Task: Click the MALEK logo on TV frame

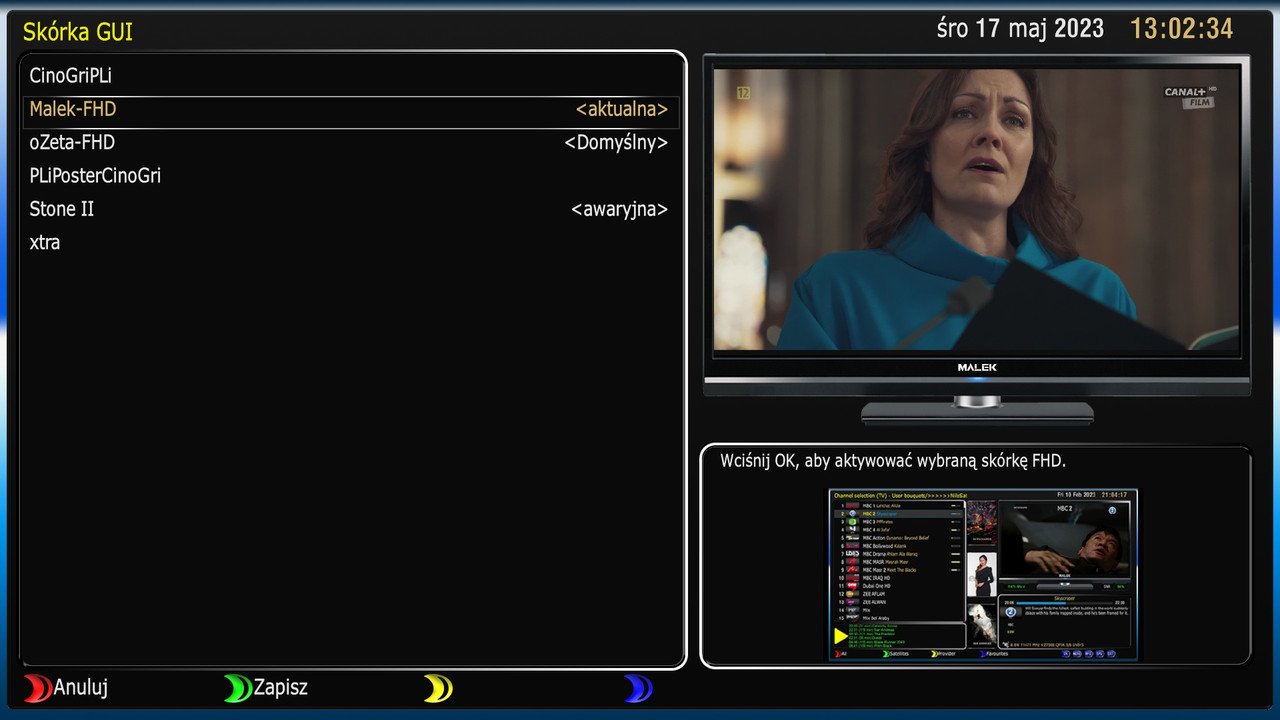Action: point(977,368)
